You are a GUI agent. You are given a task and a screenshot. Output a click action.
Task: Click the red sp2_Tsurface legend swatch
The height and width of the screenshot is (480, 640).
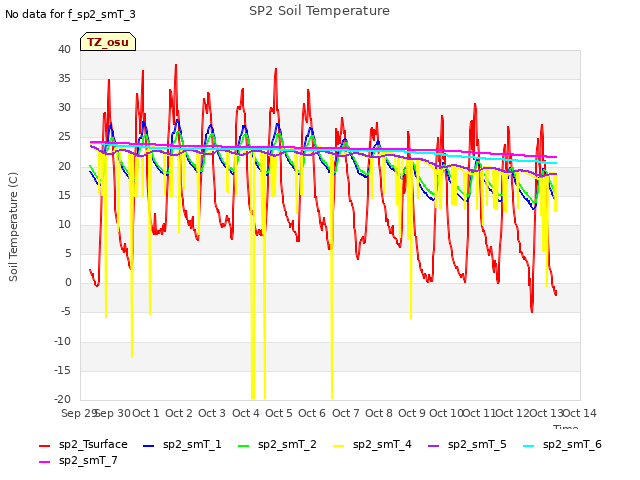click(x=44, y=446)
